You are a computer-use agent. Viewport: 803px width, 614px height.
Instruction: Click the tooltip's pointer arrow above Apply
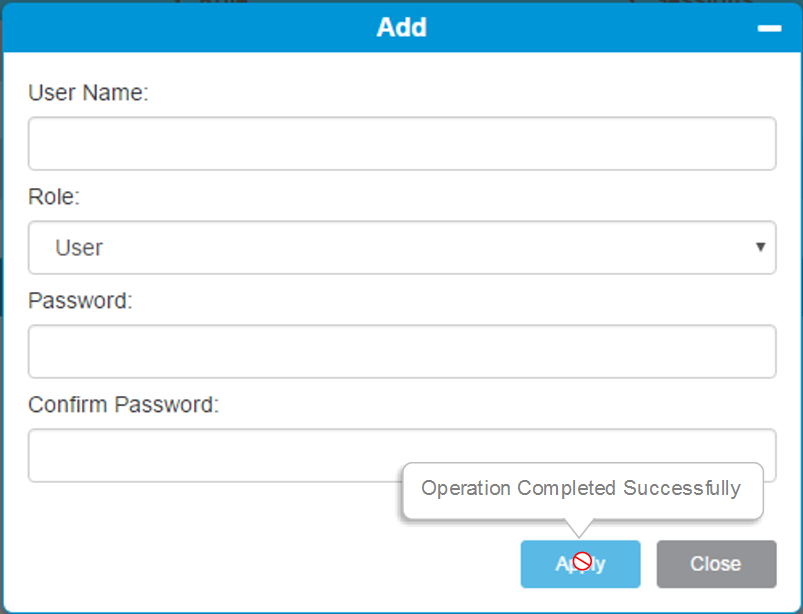point(579,527)
